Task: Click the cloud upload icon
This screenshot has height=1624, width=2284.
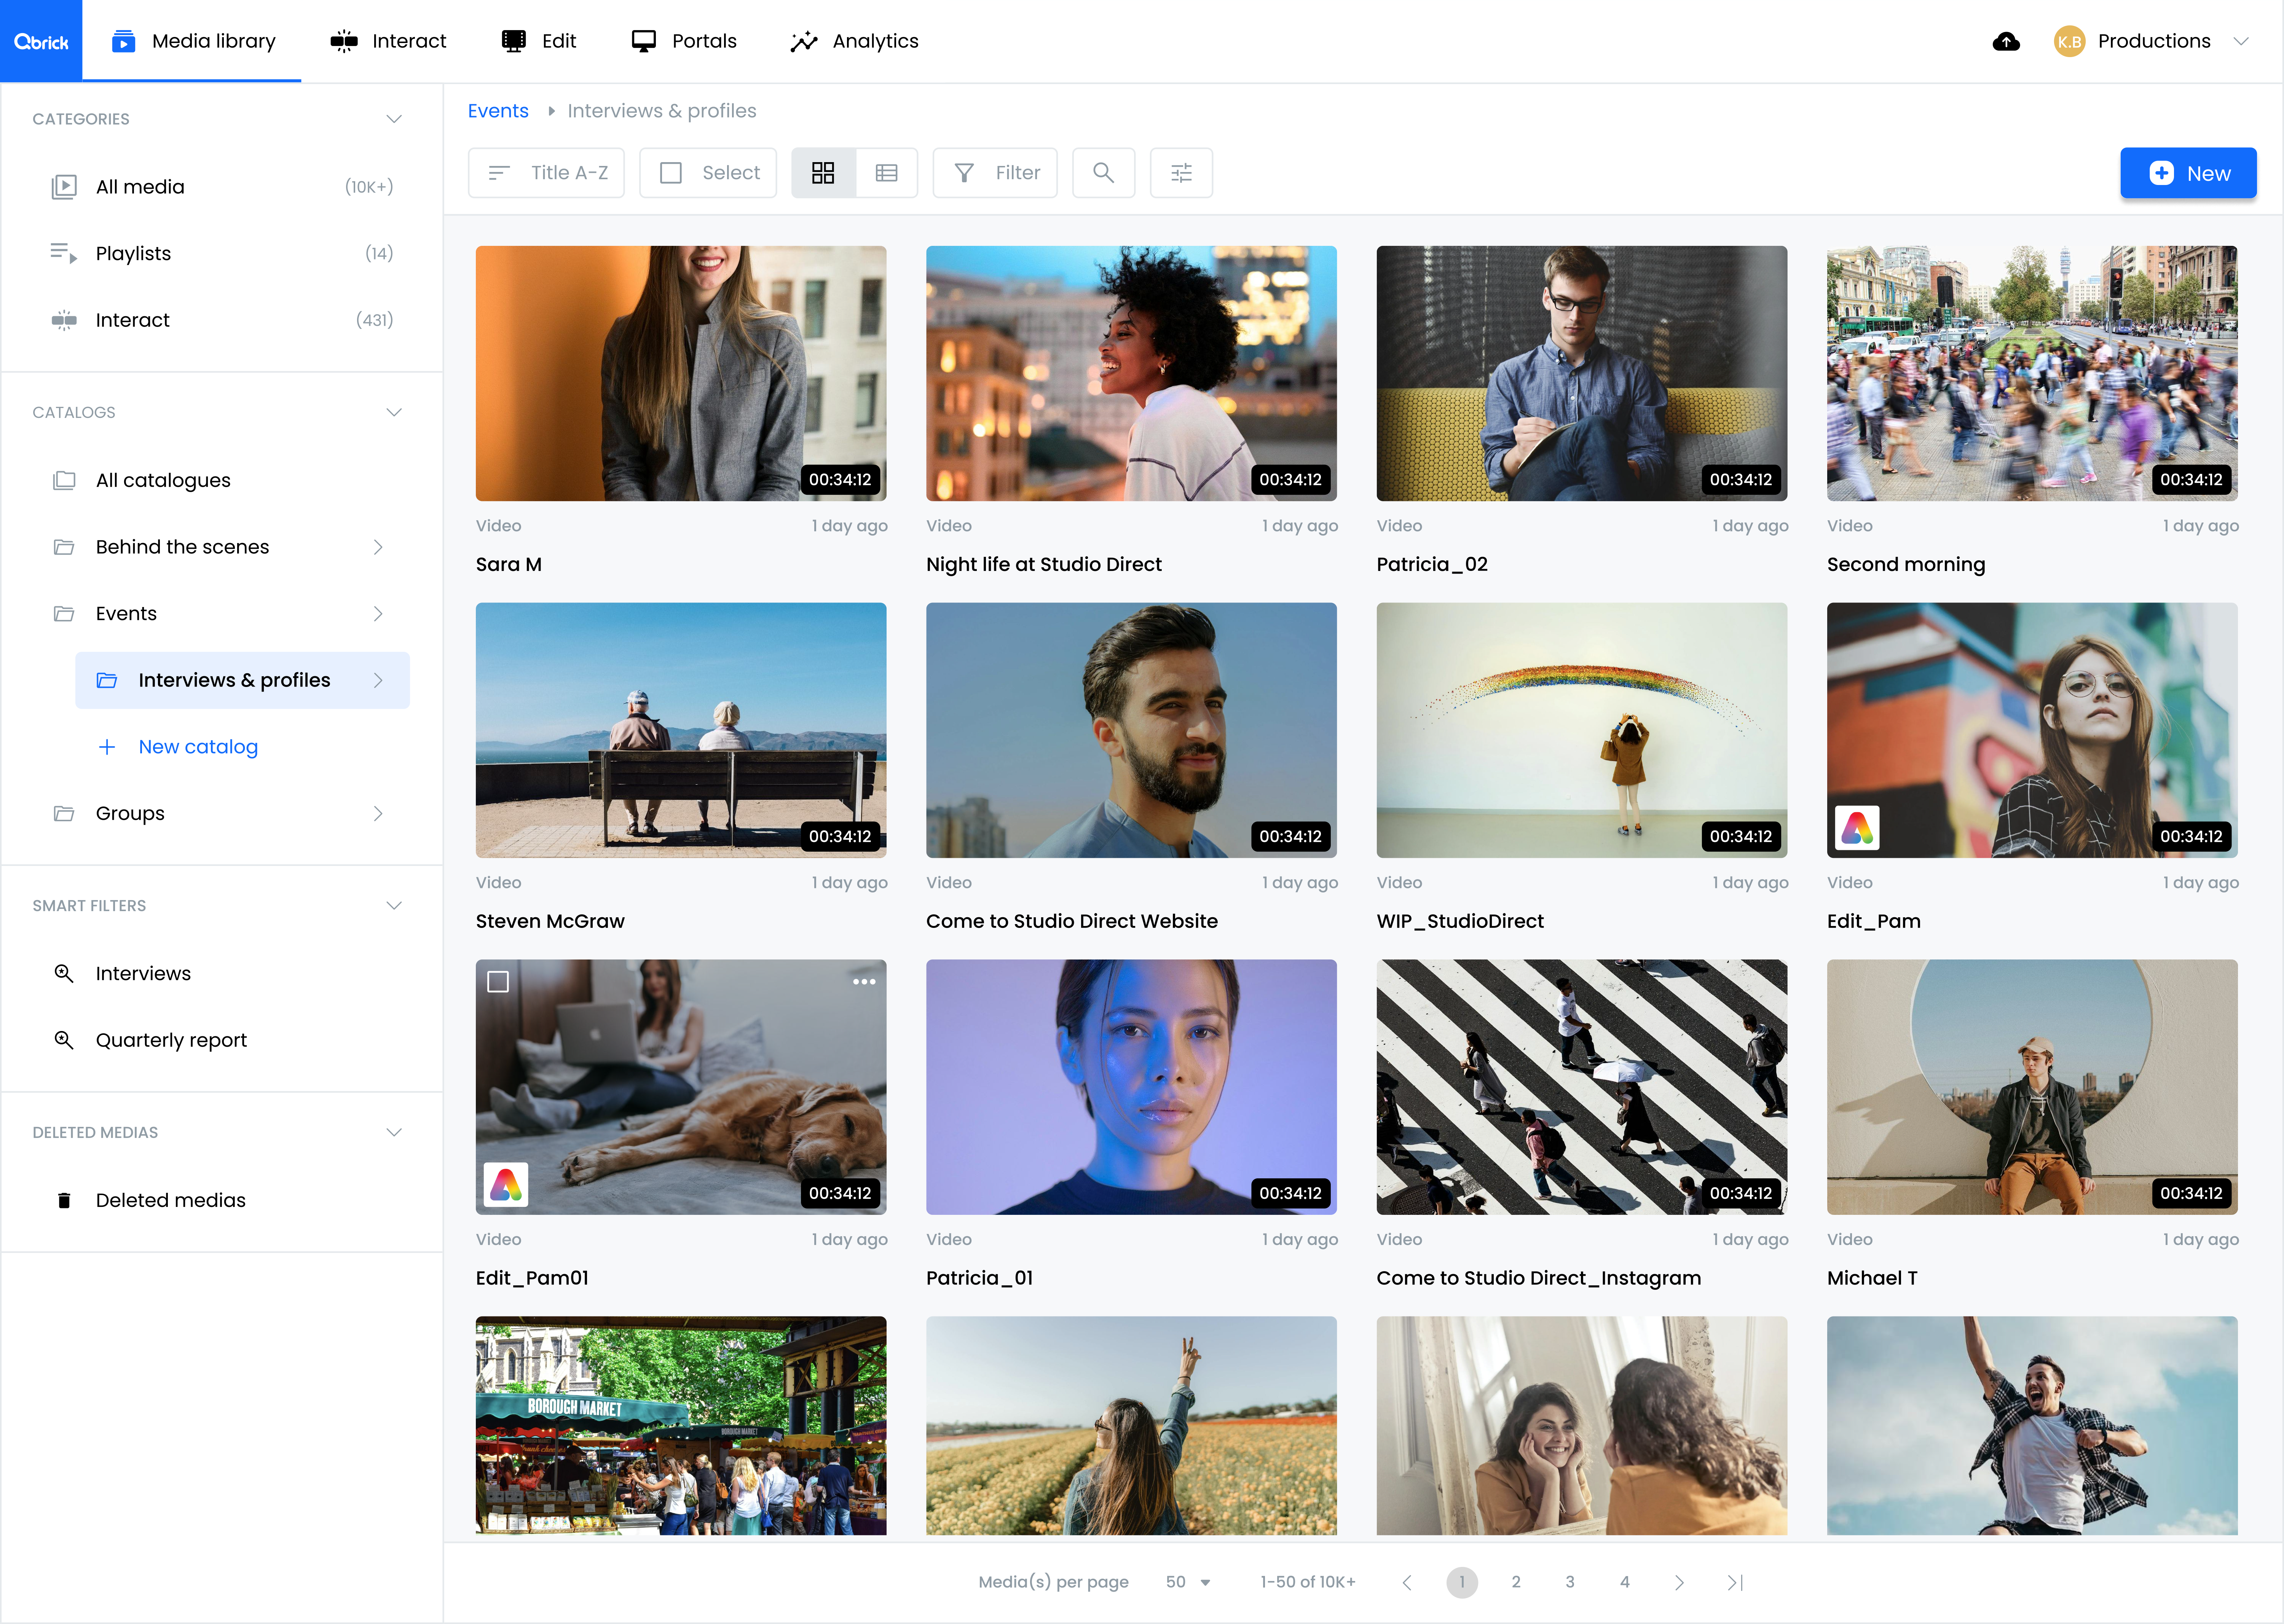Action: pos(2006,41)
